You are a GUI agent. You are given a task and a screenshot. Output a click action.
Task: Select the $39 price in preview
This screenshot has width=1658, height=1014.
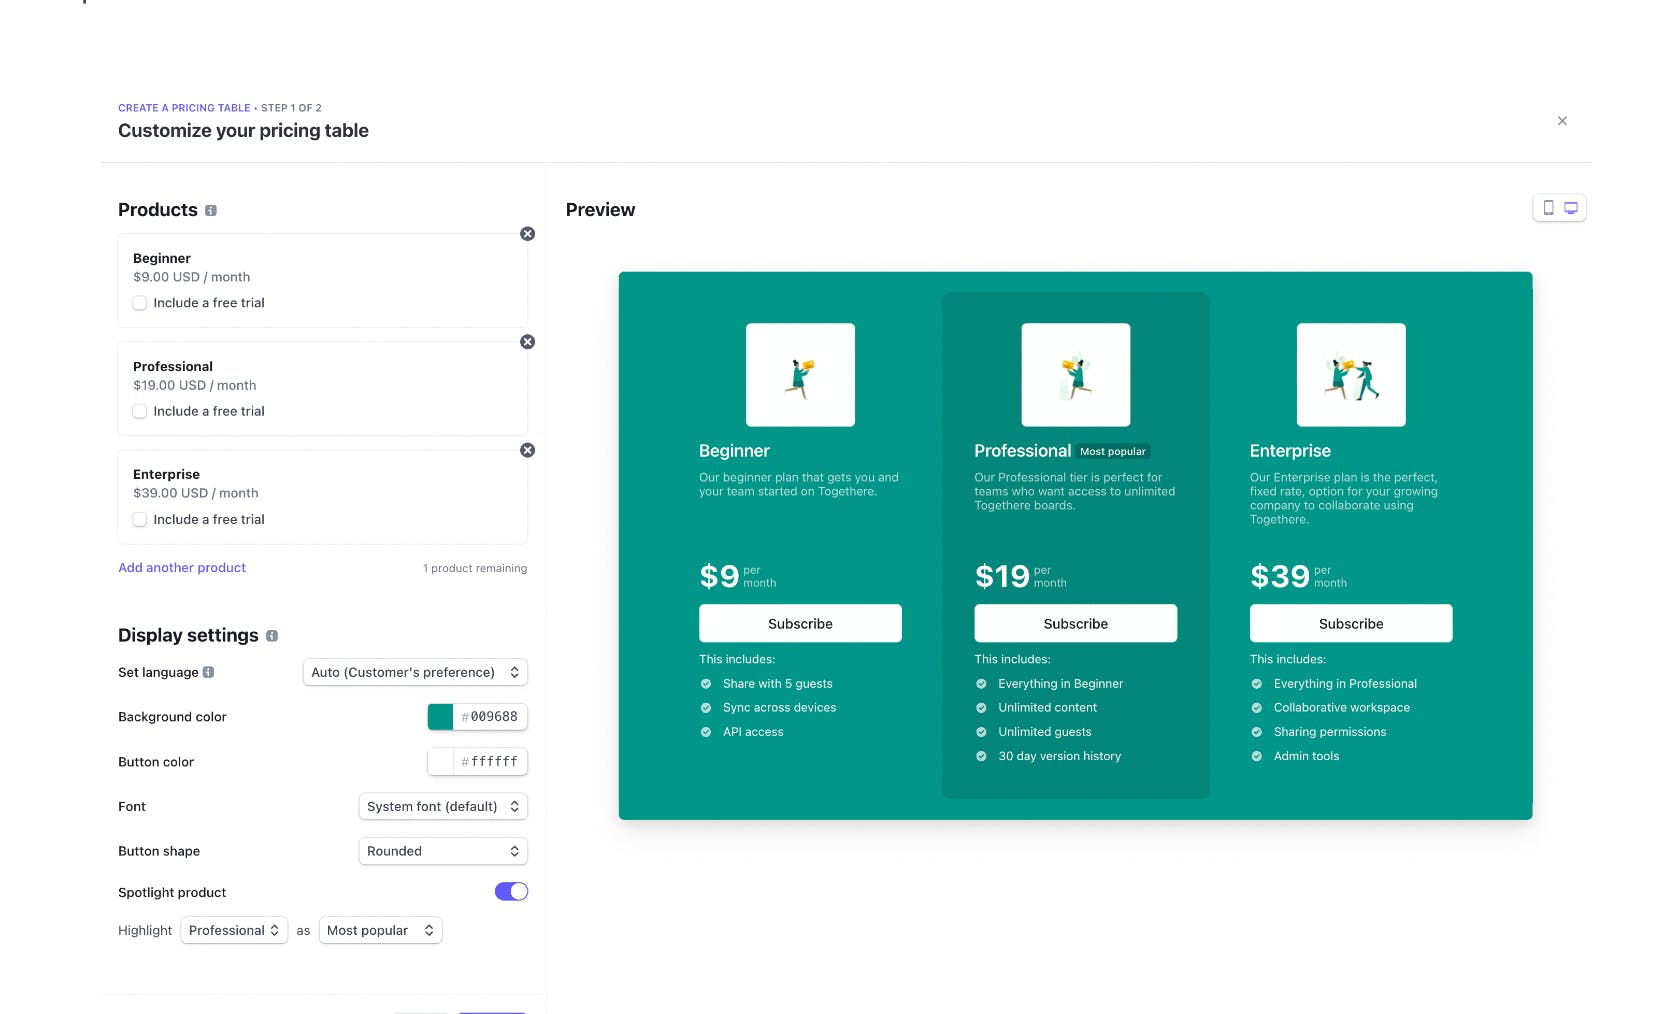coord(1280,576)
